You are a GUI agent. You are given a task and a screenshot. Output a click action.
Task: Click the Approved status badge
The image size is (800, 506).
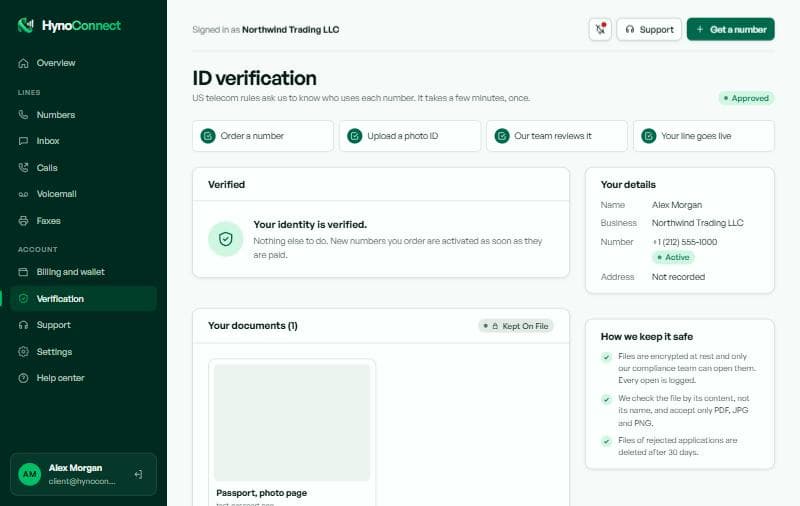pyautogui.click(x=746, y=98)
